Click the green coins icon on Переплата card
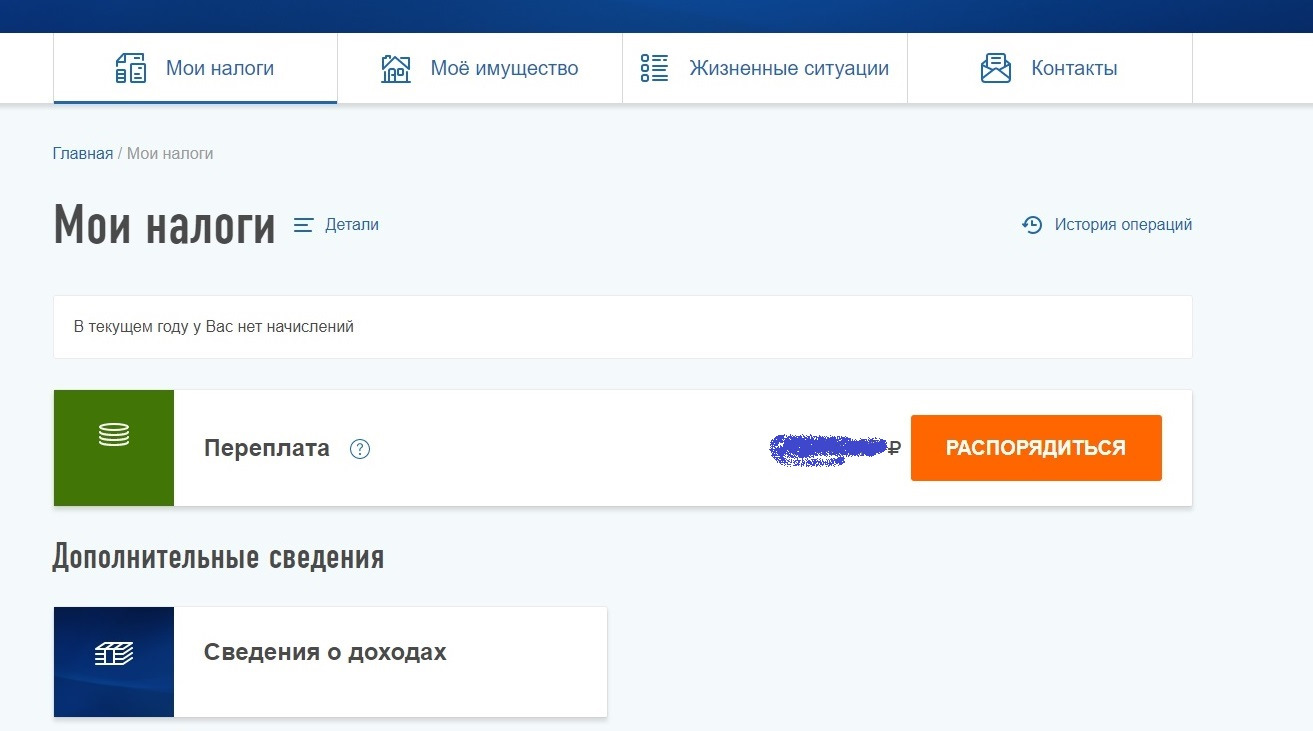Screen dimensions: 1313x731 (114, 435)
